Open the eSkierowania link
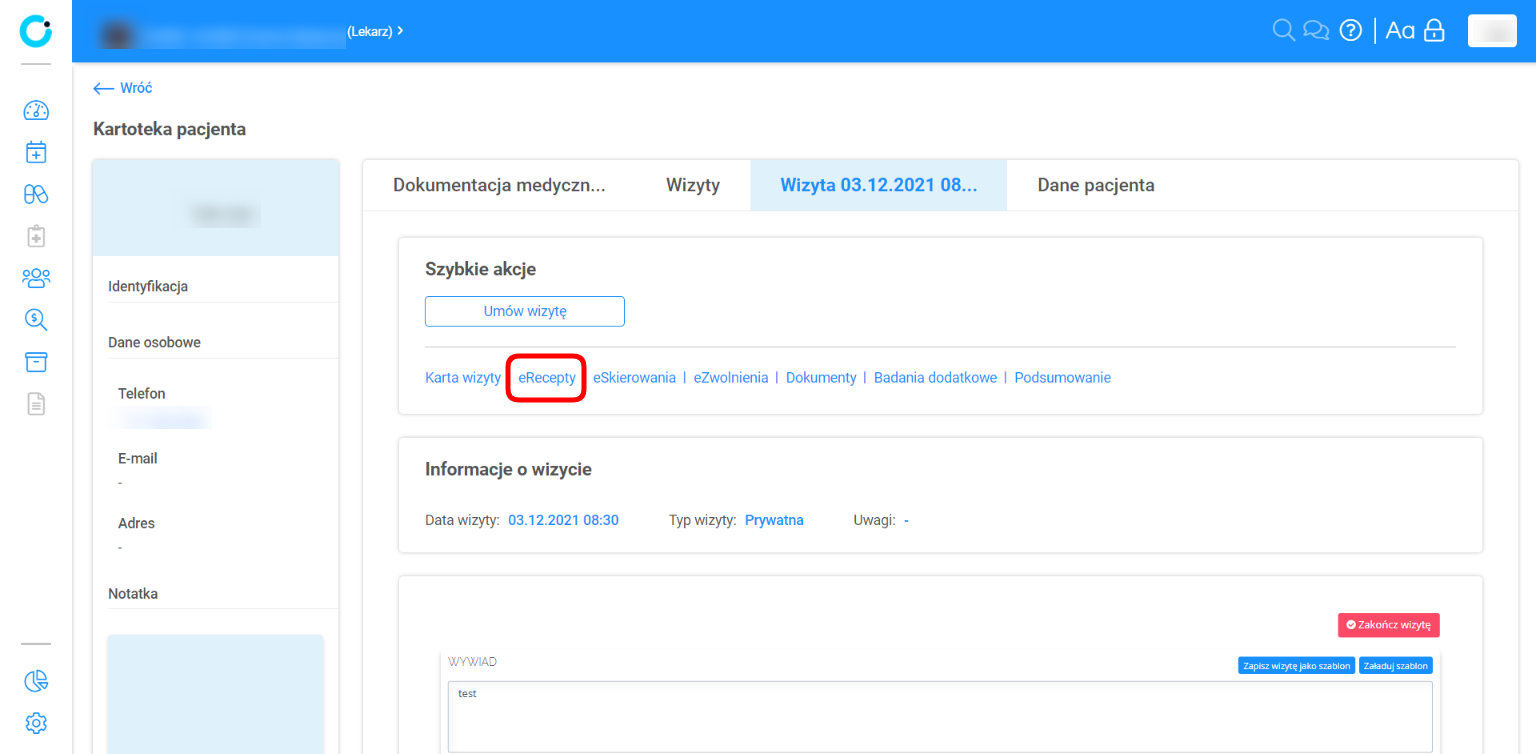The height and width of the screenshot is (754, 1536). [x=634, y=378]
